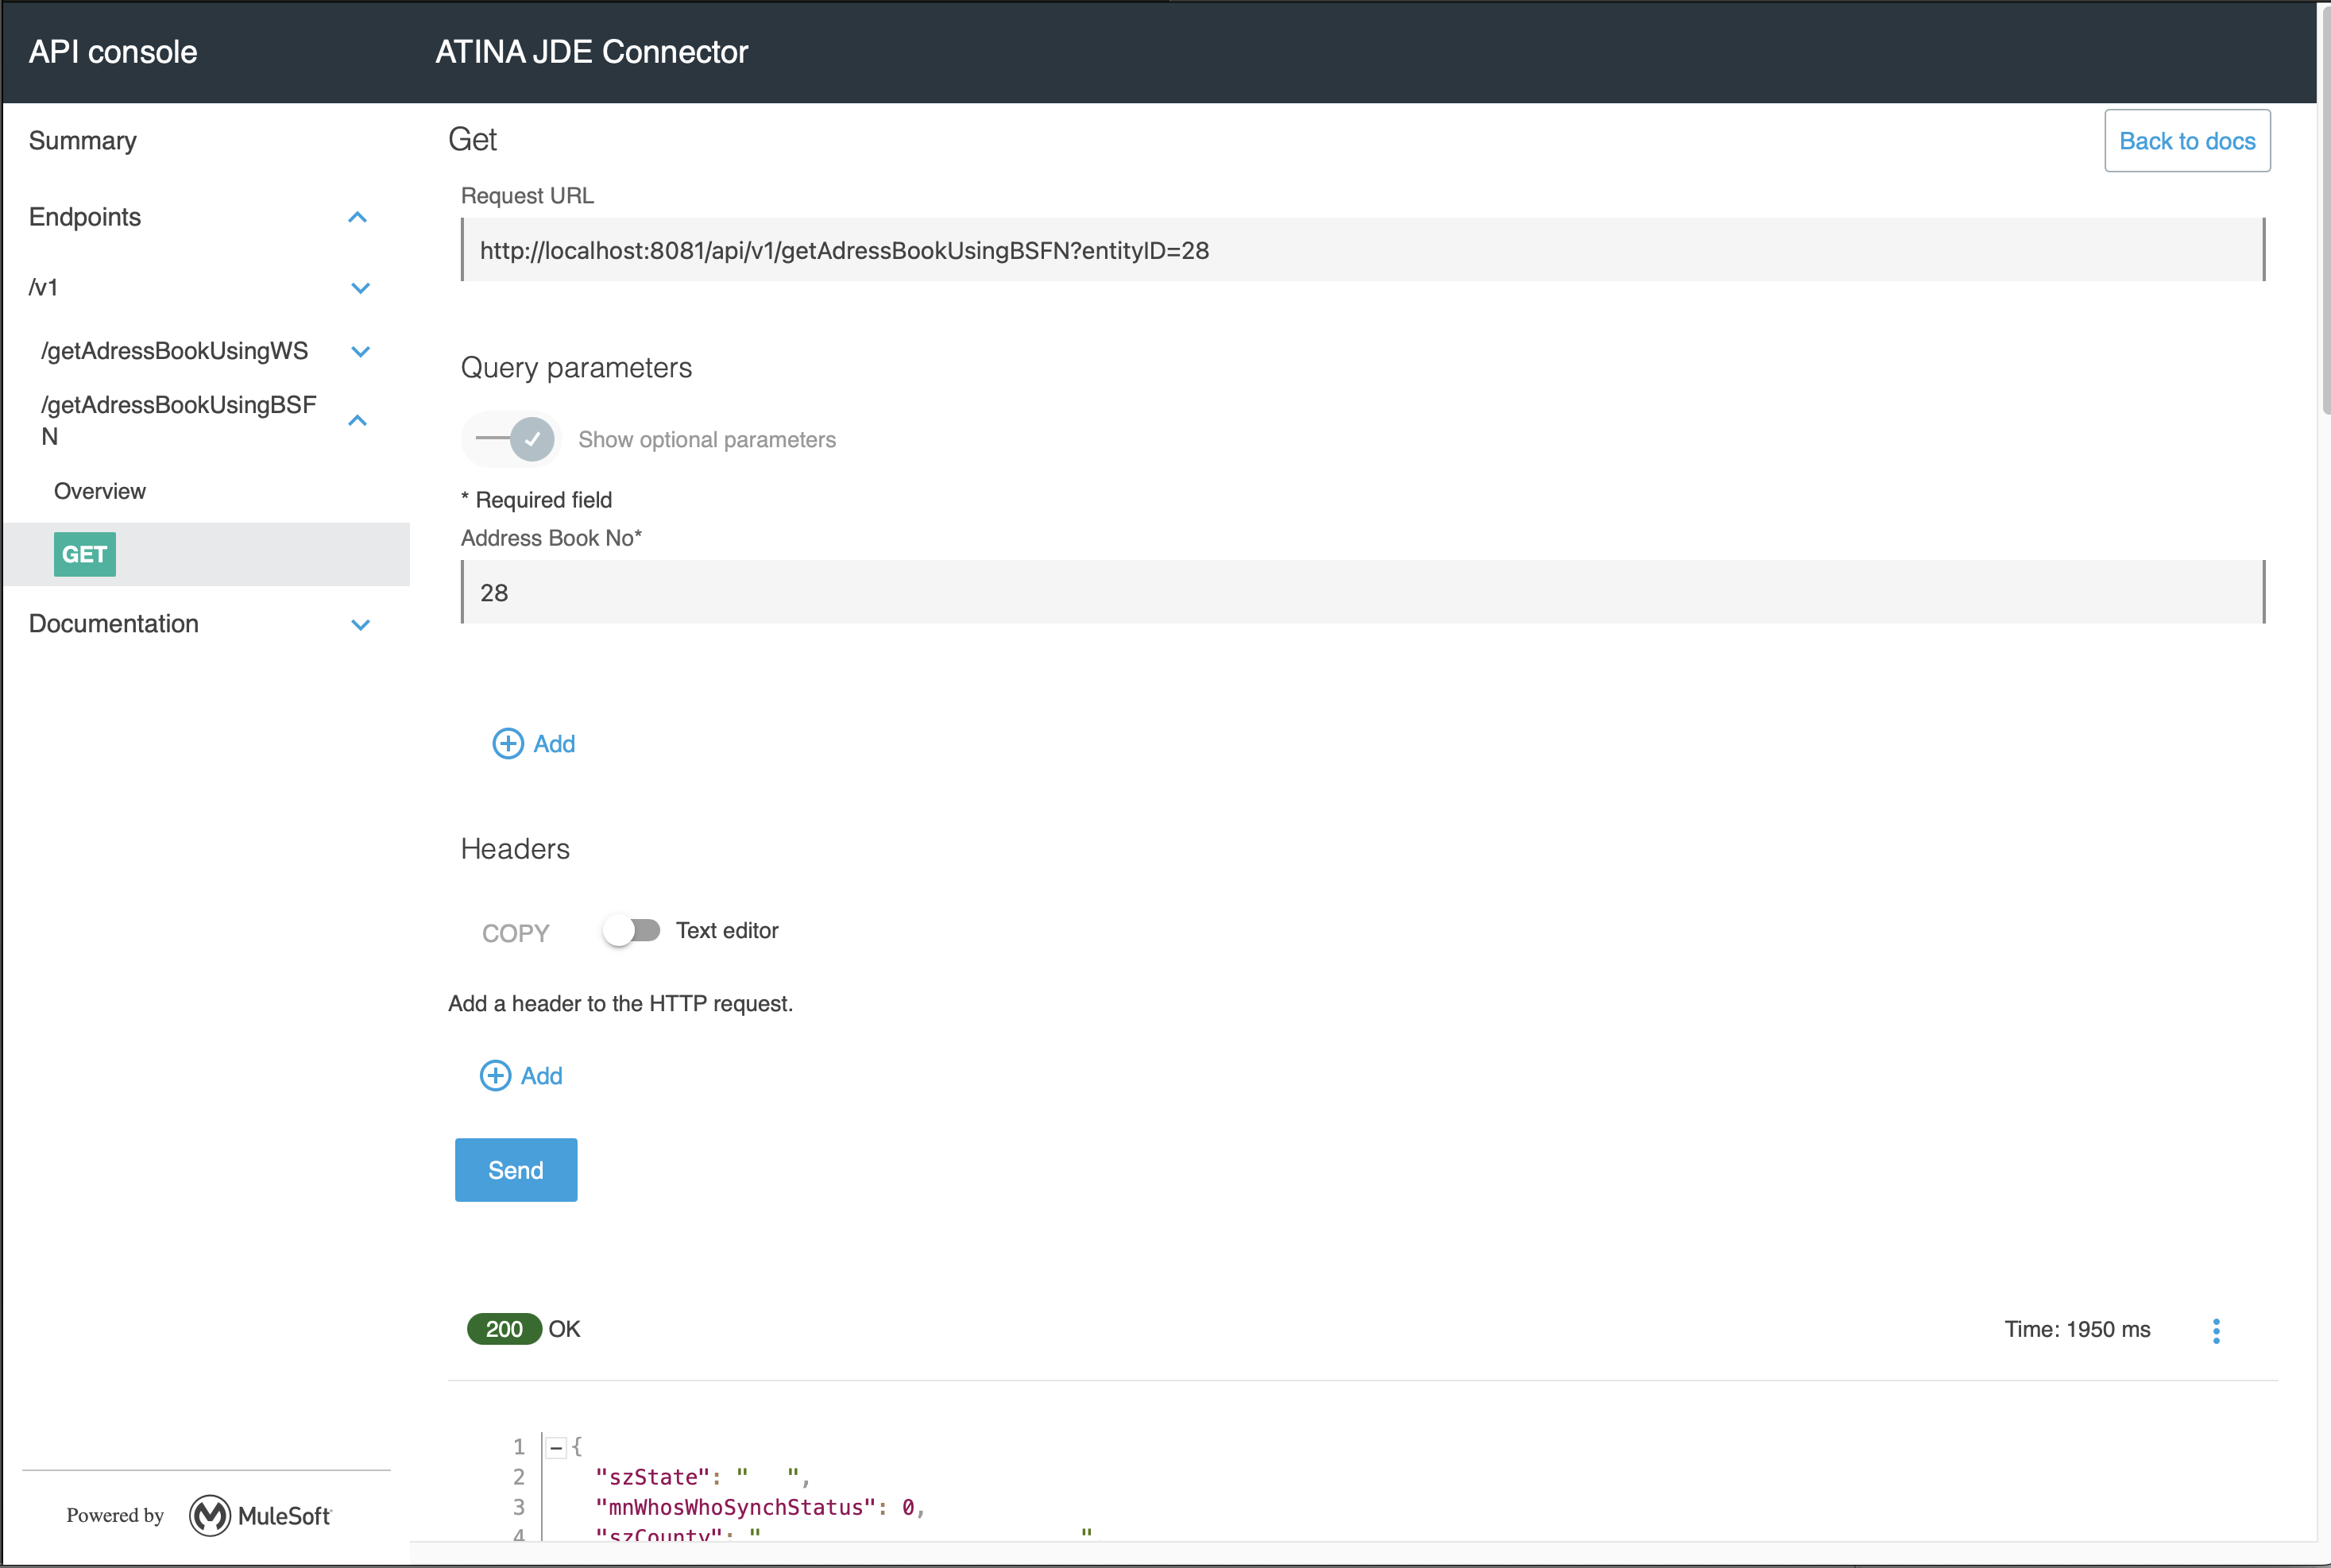The width and height of the screenshot is (2331, 1568).
Task: Toggle Show optional parameters switch
Action: 515,439
